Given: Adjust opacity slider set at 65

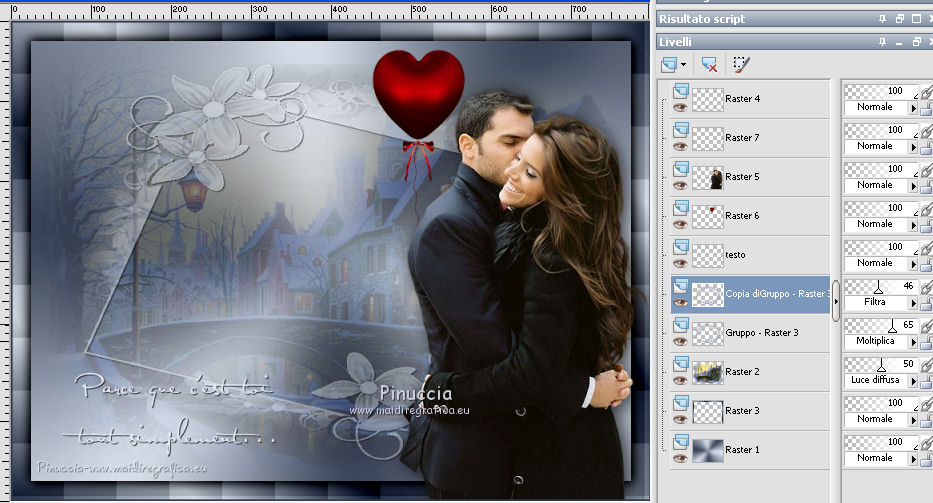Looking at the screenshot, I should 892,326.
